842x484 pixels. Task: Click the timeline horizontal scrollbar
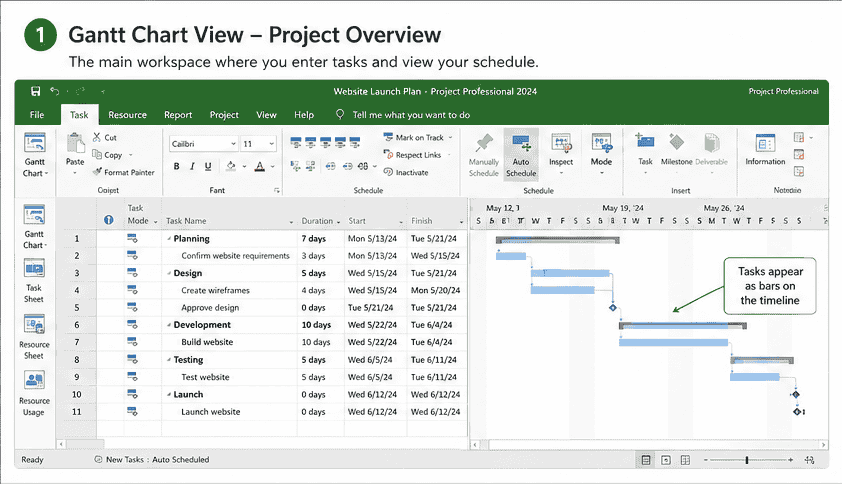click(649, 445)
